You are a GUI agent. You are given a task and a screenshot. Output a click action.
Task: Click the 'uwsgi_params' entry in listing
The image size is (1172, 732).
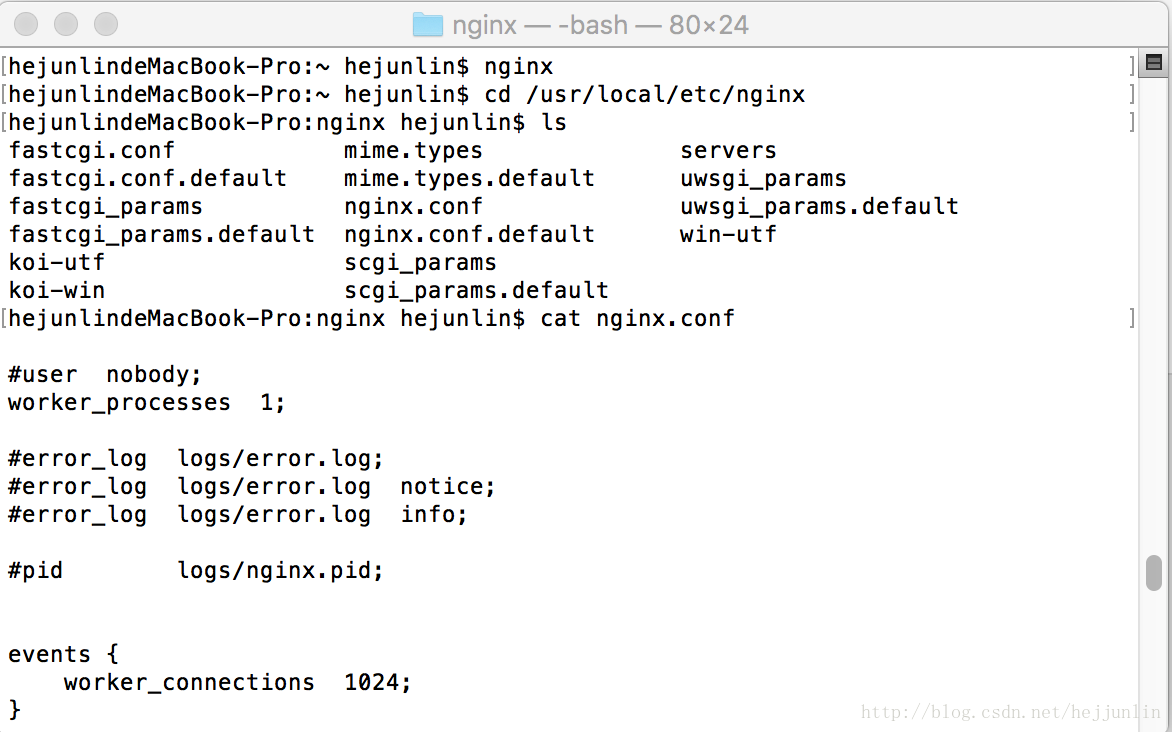763,179
